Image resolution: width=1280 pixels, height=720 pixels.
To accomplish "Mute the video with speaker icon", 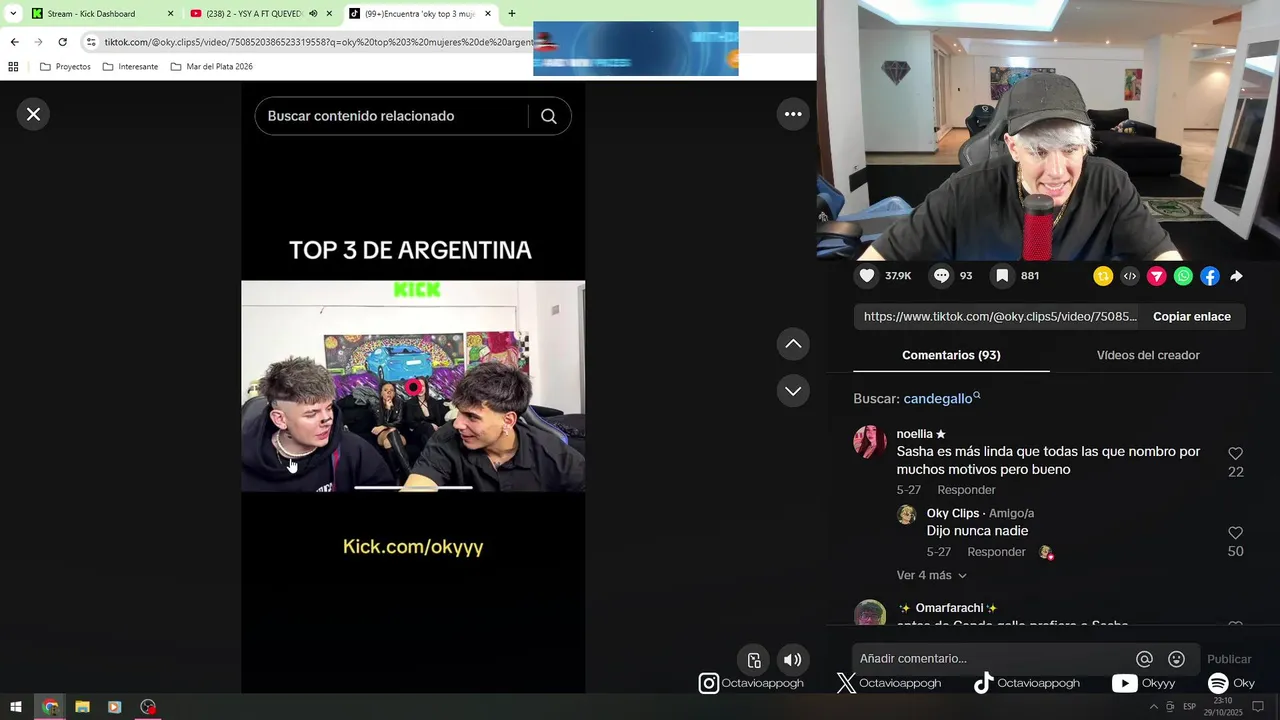I will tap(792, 660).
